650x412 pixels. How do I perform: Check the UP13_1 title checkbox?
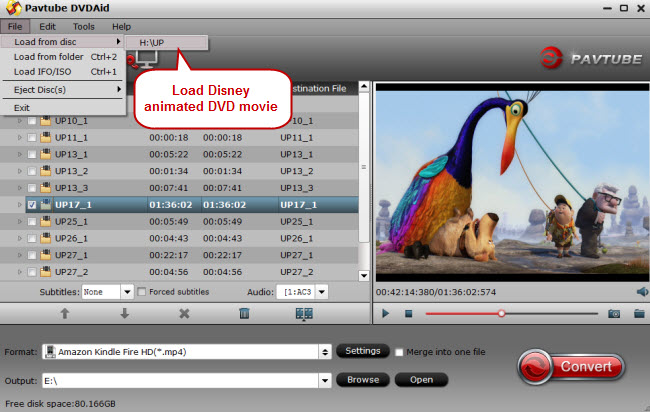click(32, 155)
